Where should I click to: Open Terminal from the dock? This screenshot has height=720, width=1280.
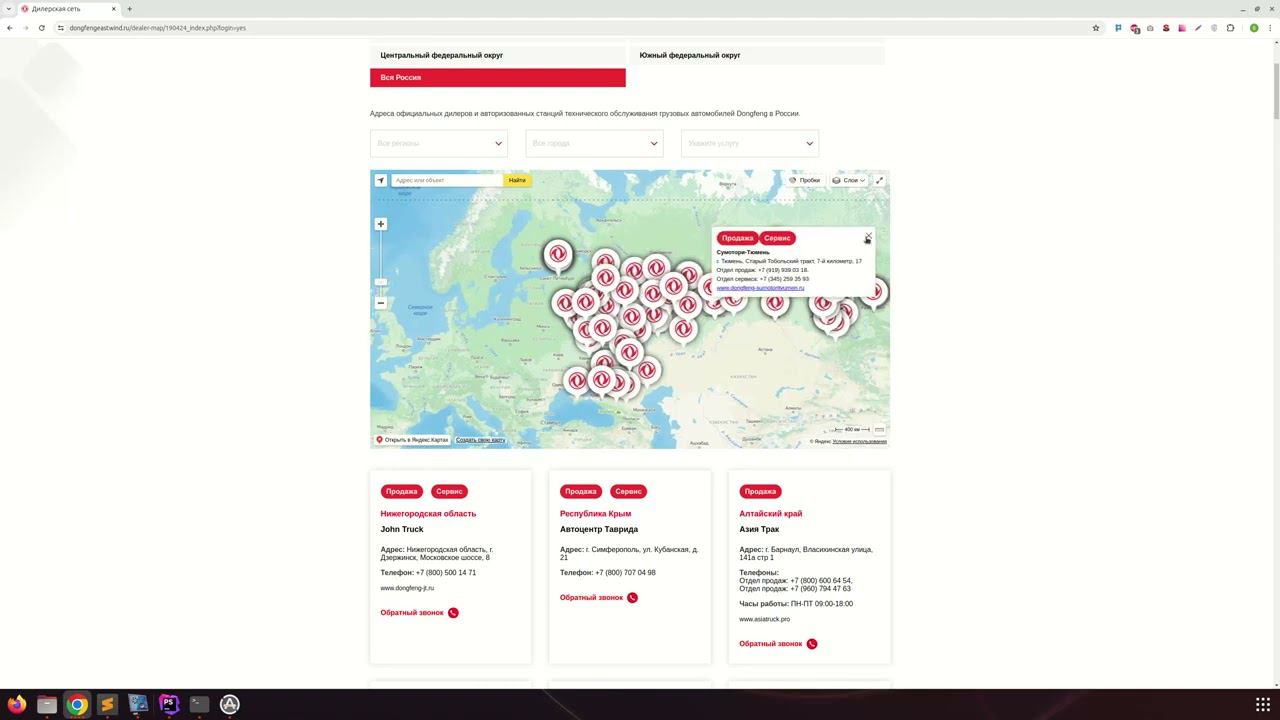199,704
